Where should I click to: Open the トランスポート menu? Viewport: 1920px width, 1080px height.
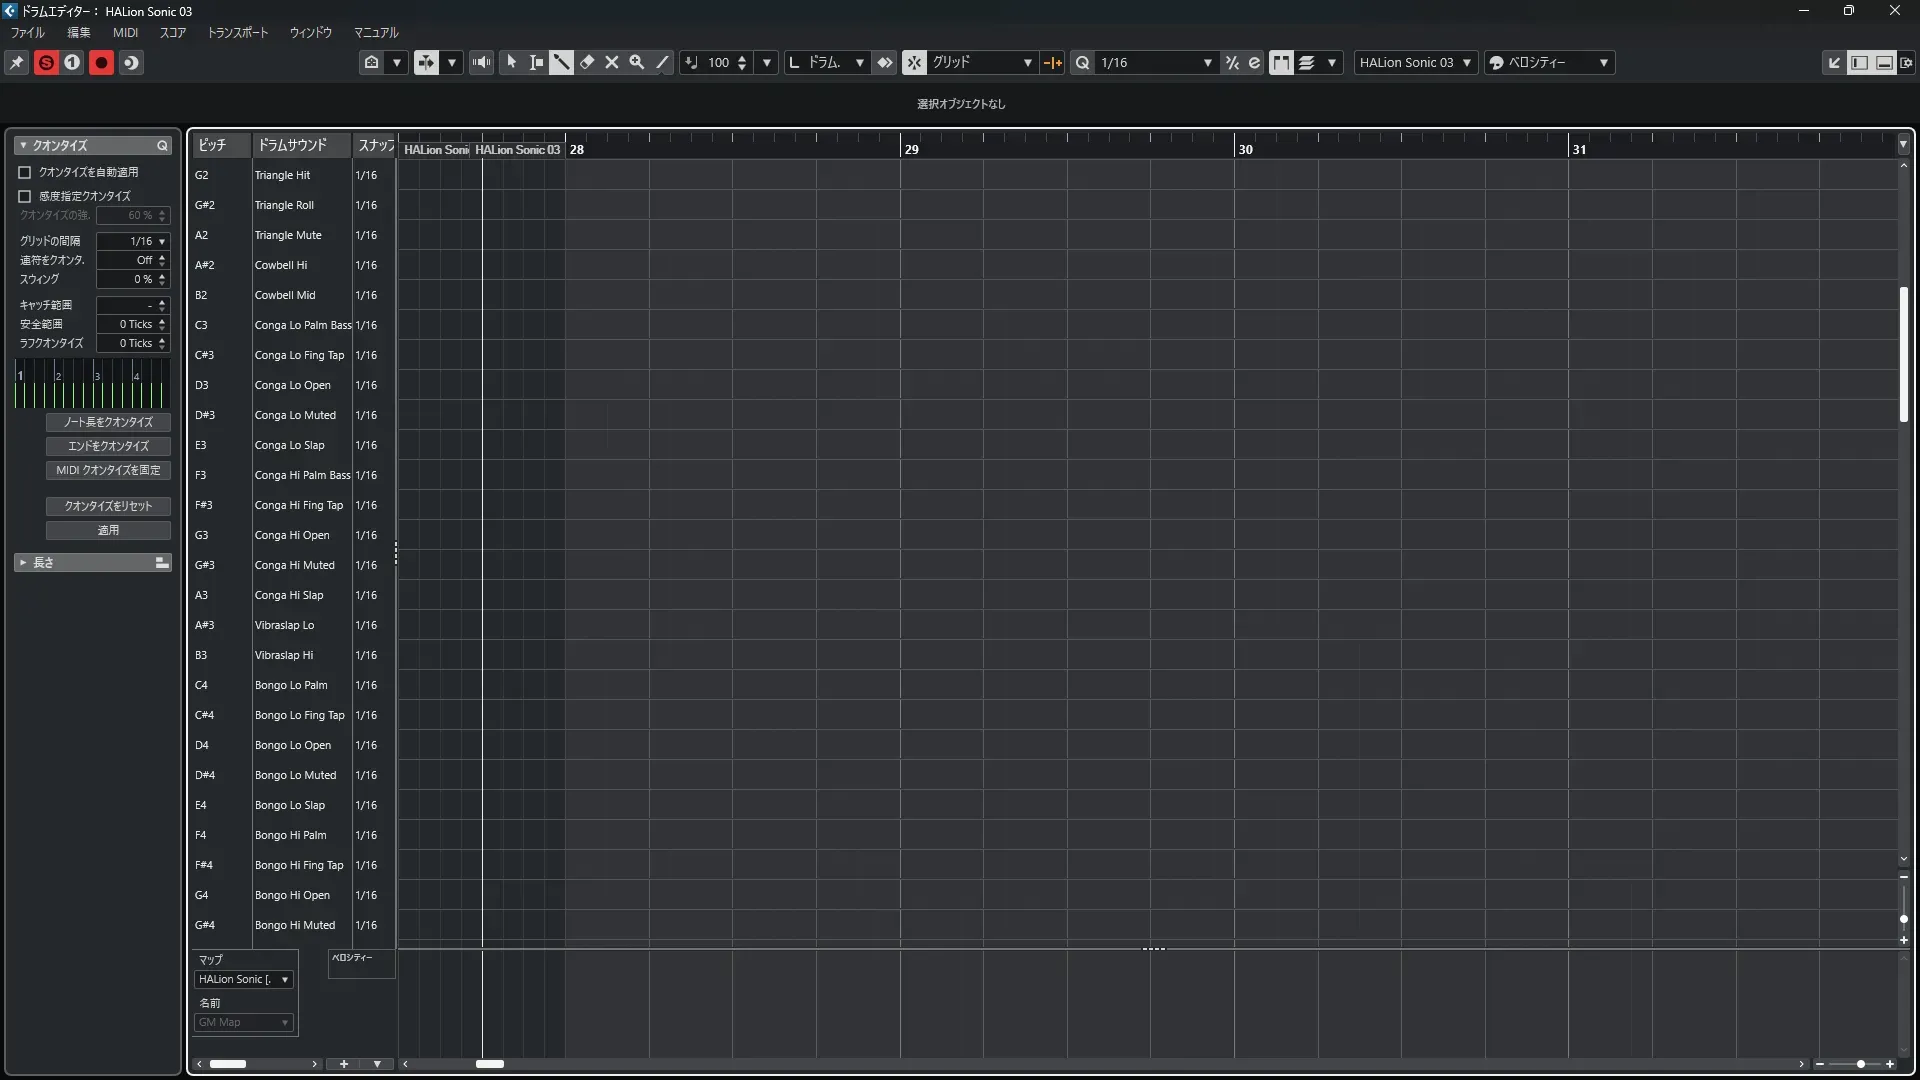238,33
